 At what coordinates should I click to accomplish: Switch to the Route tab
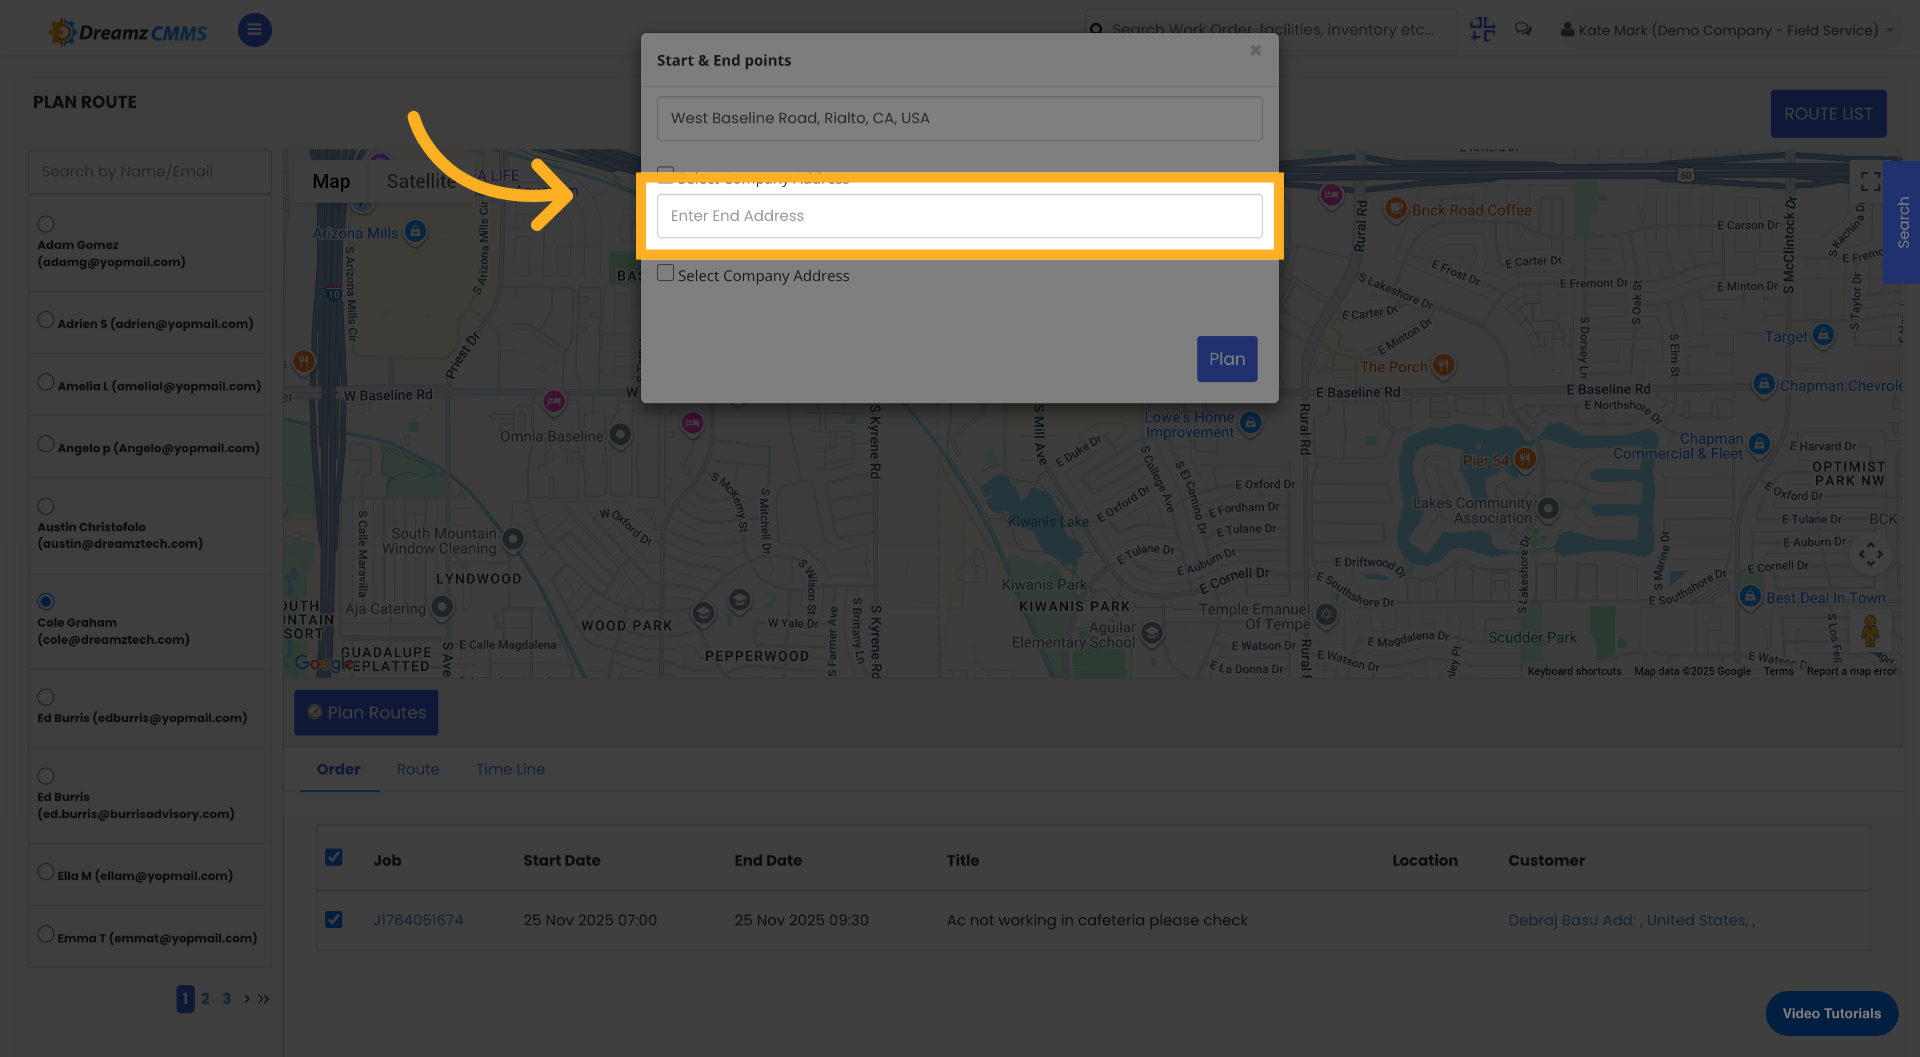(x=418, y=769)
